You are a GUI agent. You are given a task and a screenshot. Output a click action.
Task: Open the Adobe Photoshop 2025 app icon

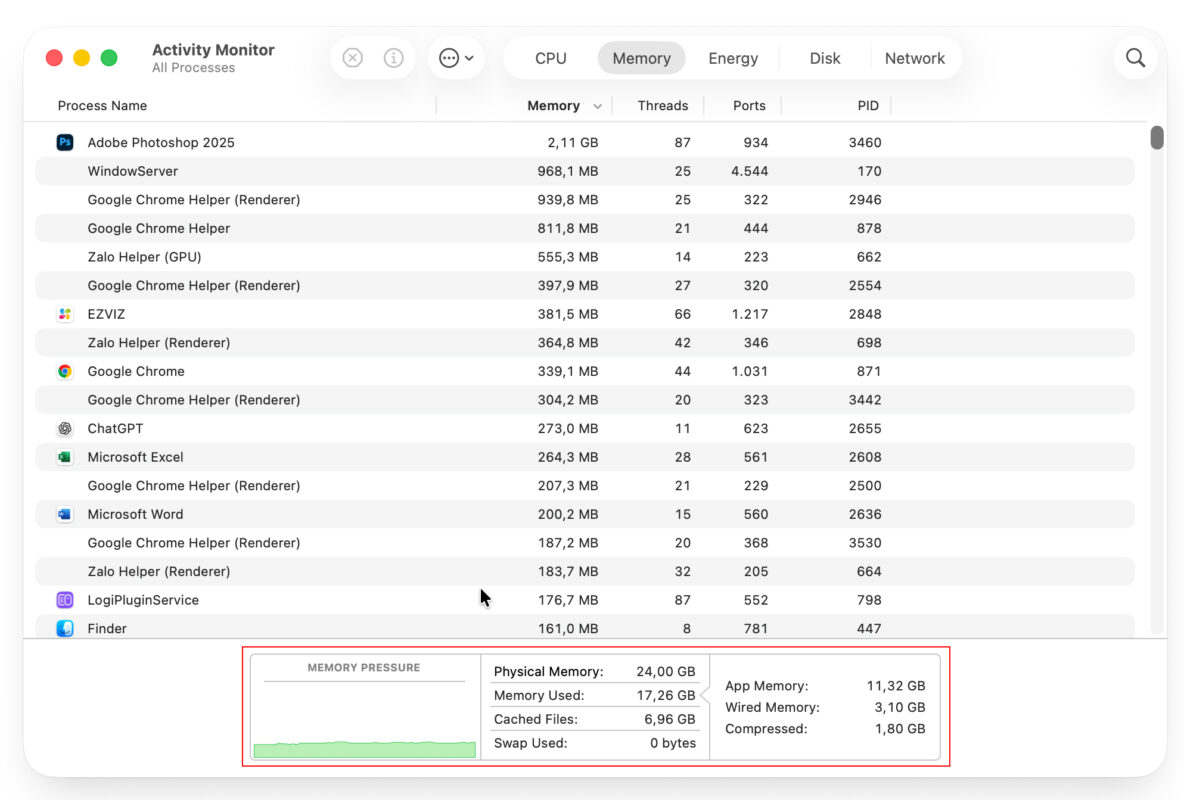tap(64, 142)
